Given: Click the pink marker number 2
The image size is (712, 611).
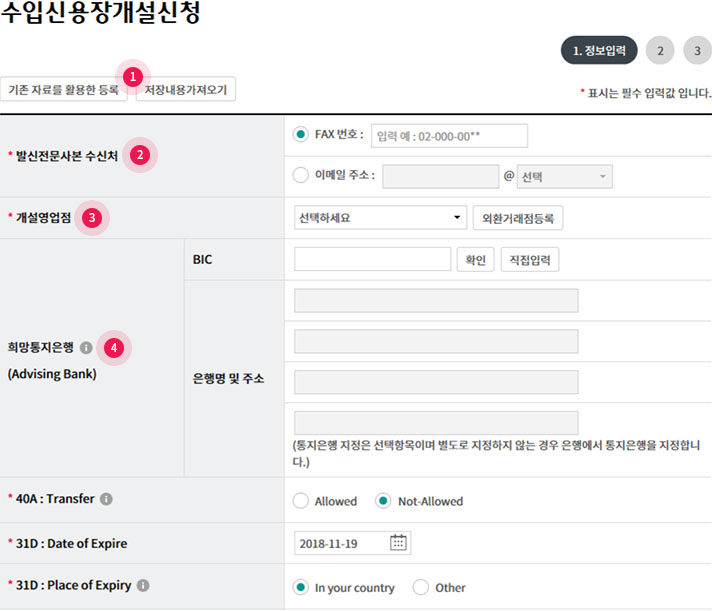Looking at the screenshot, I should (x=140, y=155).
